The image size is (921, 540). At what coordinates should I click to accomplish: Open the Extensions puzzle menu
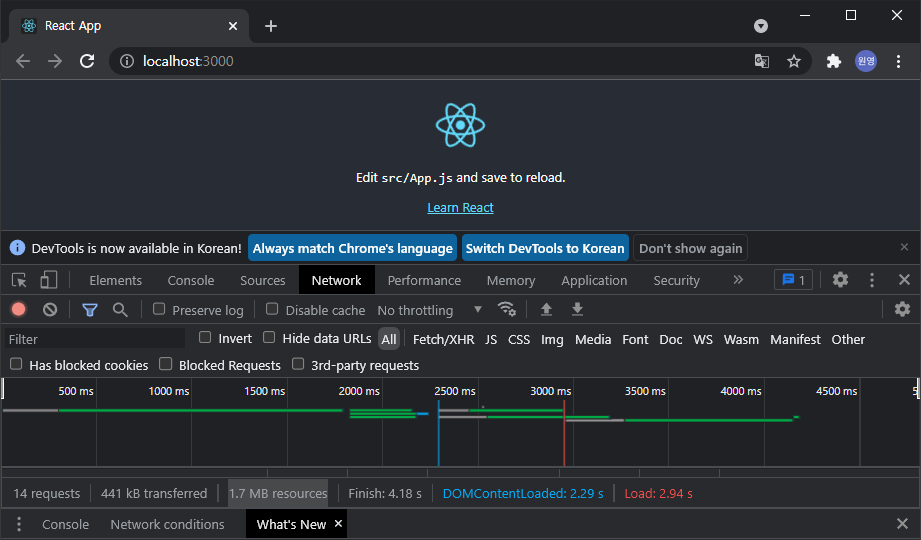[833, 61]
